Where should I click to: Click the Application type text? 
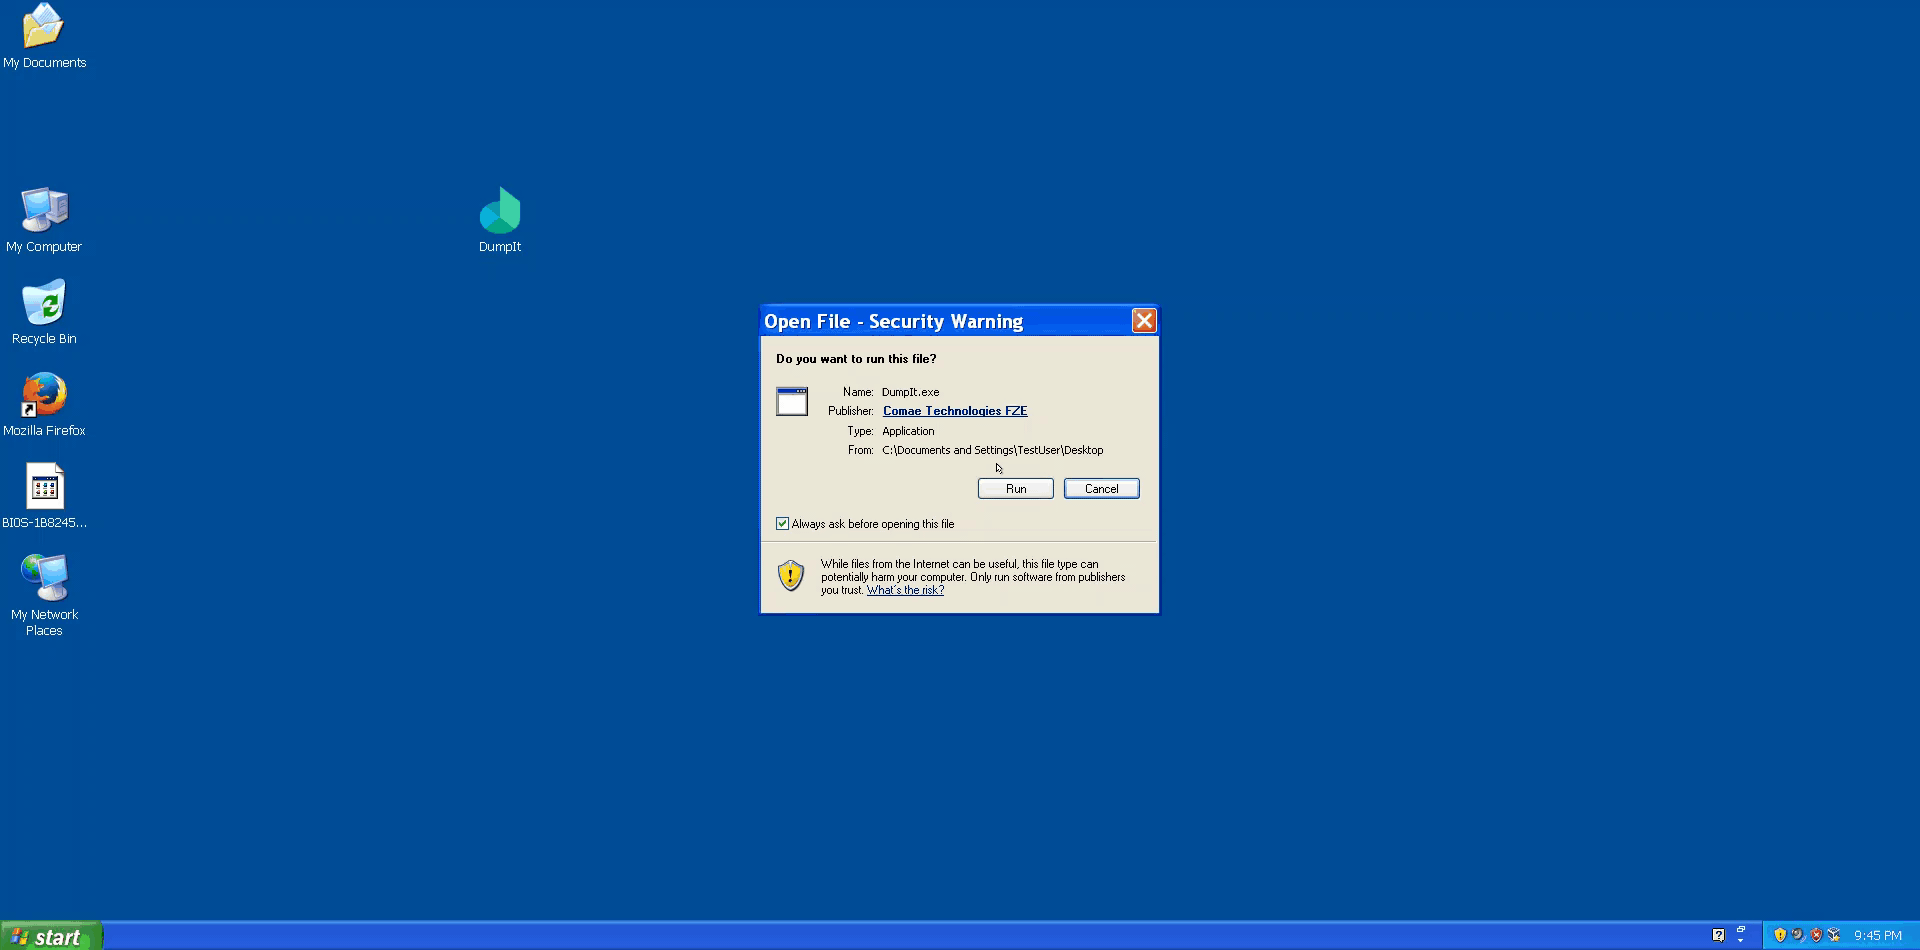click(x=908, y=431)
